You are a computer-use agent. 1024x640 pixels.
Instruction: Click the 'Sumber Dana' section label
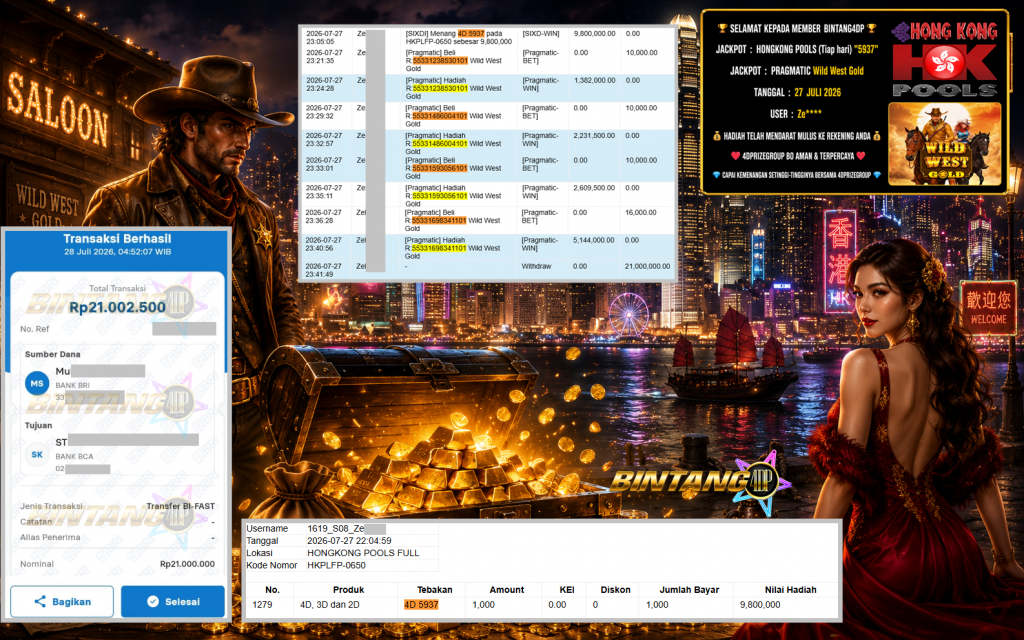pyautogui.click(x=53, y=354)
